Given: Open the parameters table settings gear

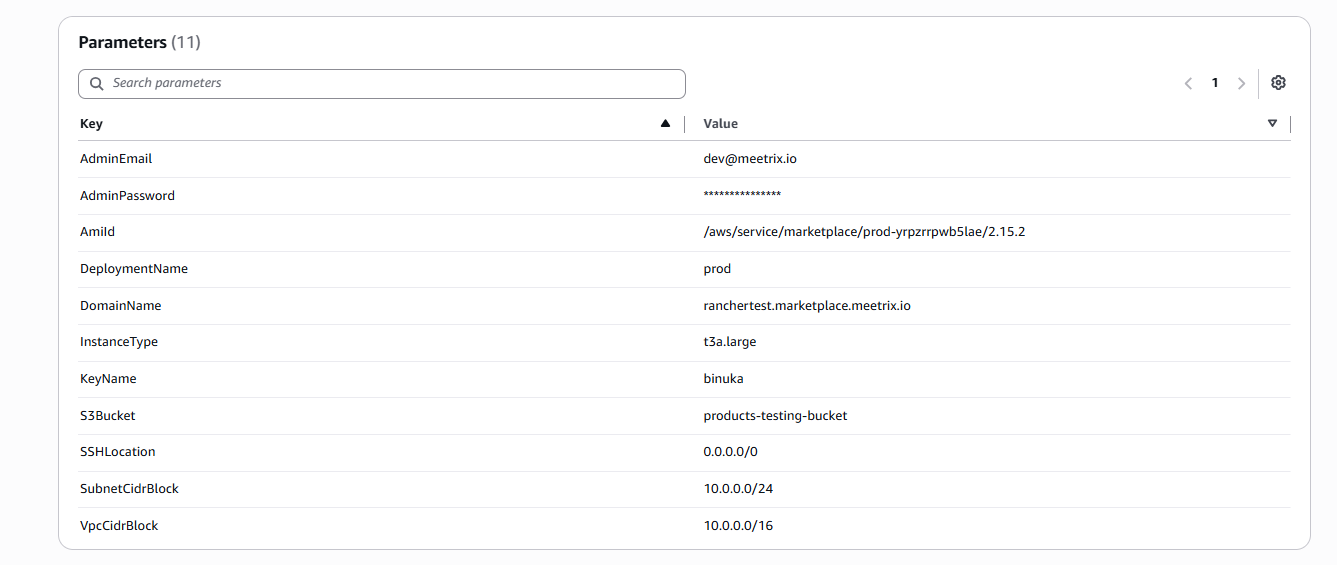Looking at the screenshot, I should [1278, 83].
